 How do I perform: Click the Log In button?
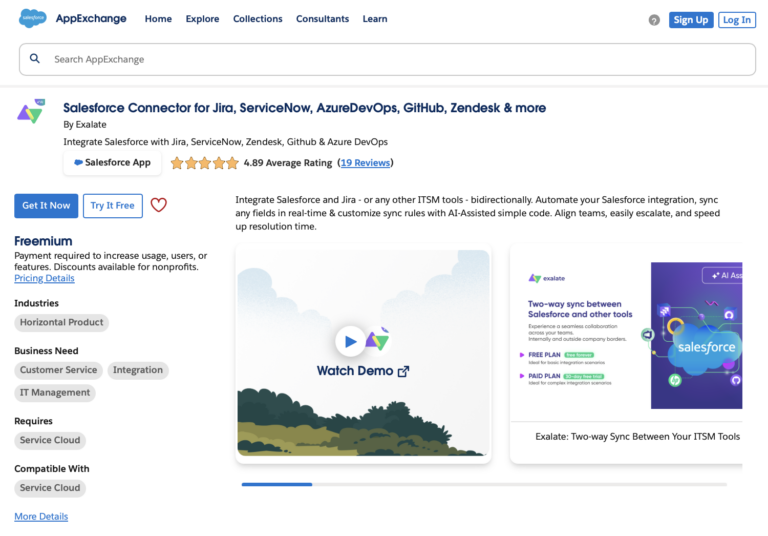coord(736,20)
